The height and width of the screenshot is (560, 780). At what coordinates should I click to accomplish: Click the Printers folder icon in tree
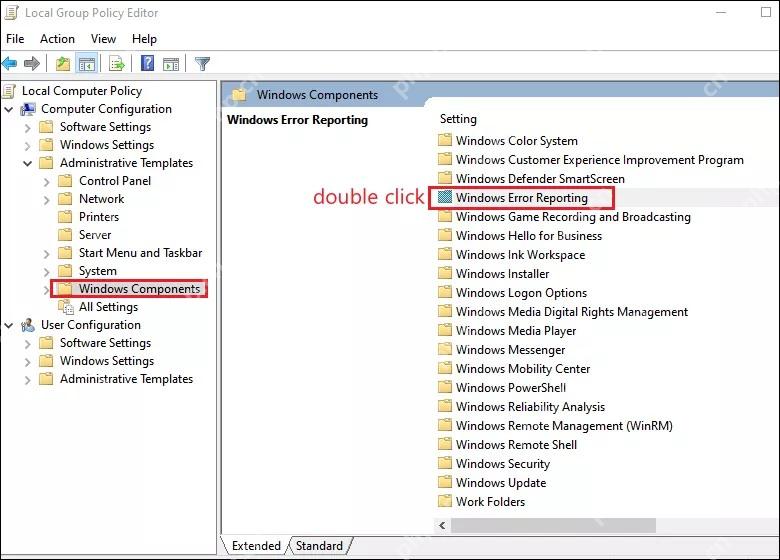(x=65, y=217)
